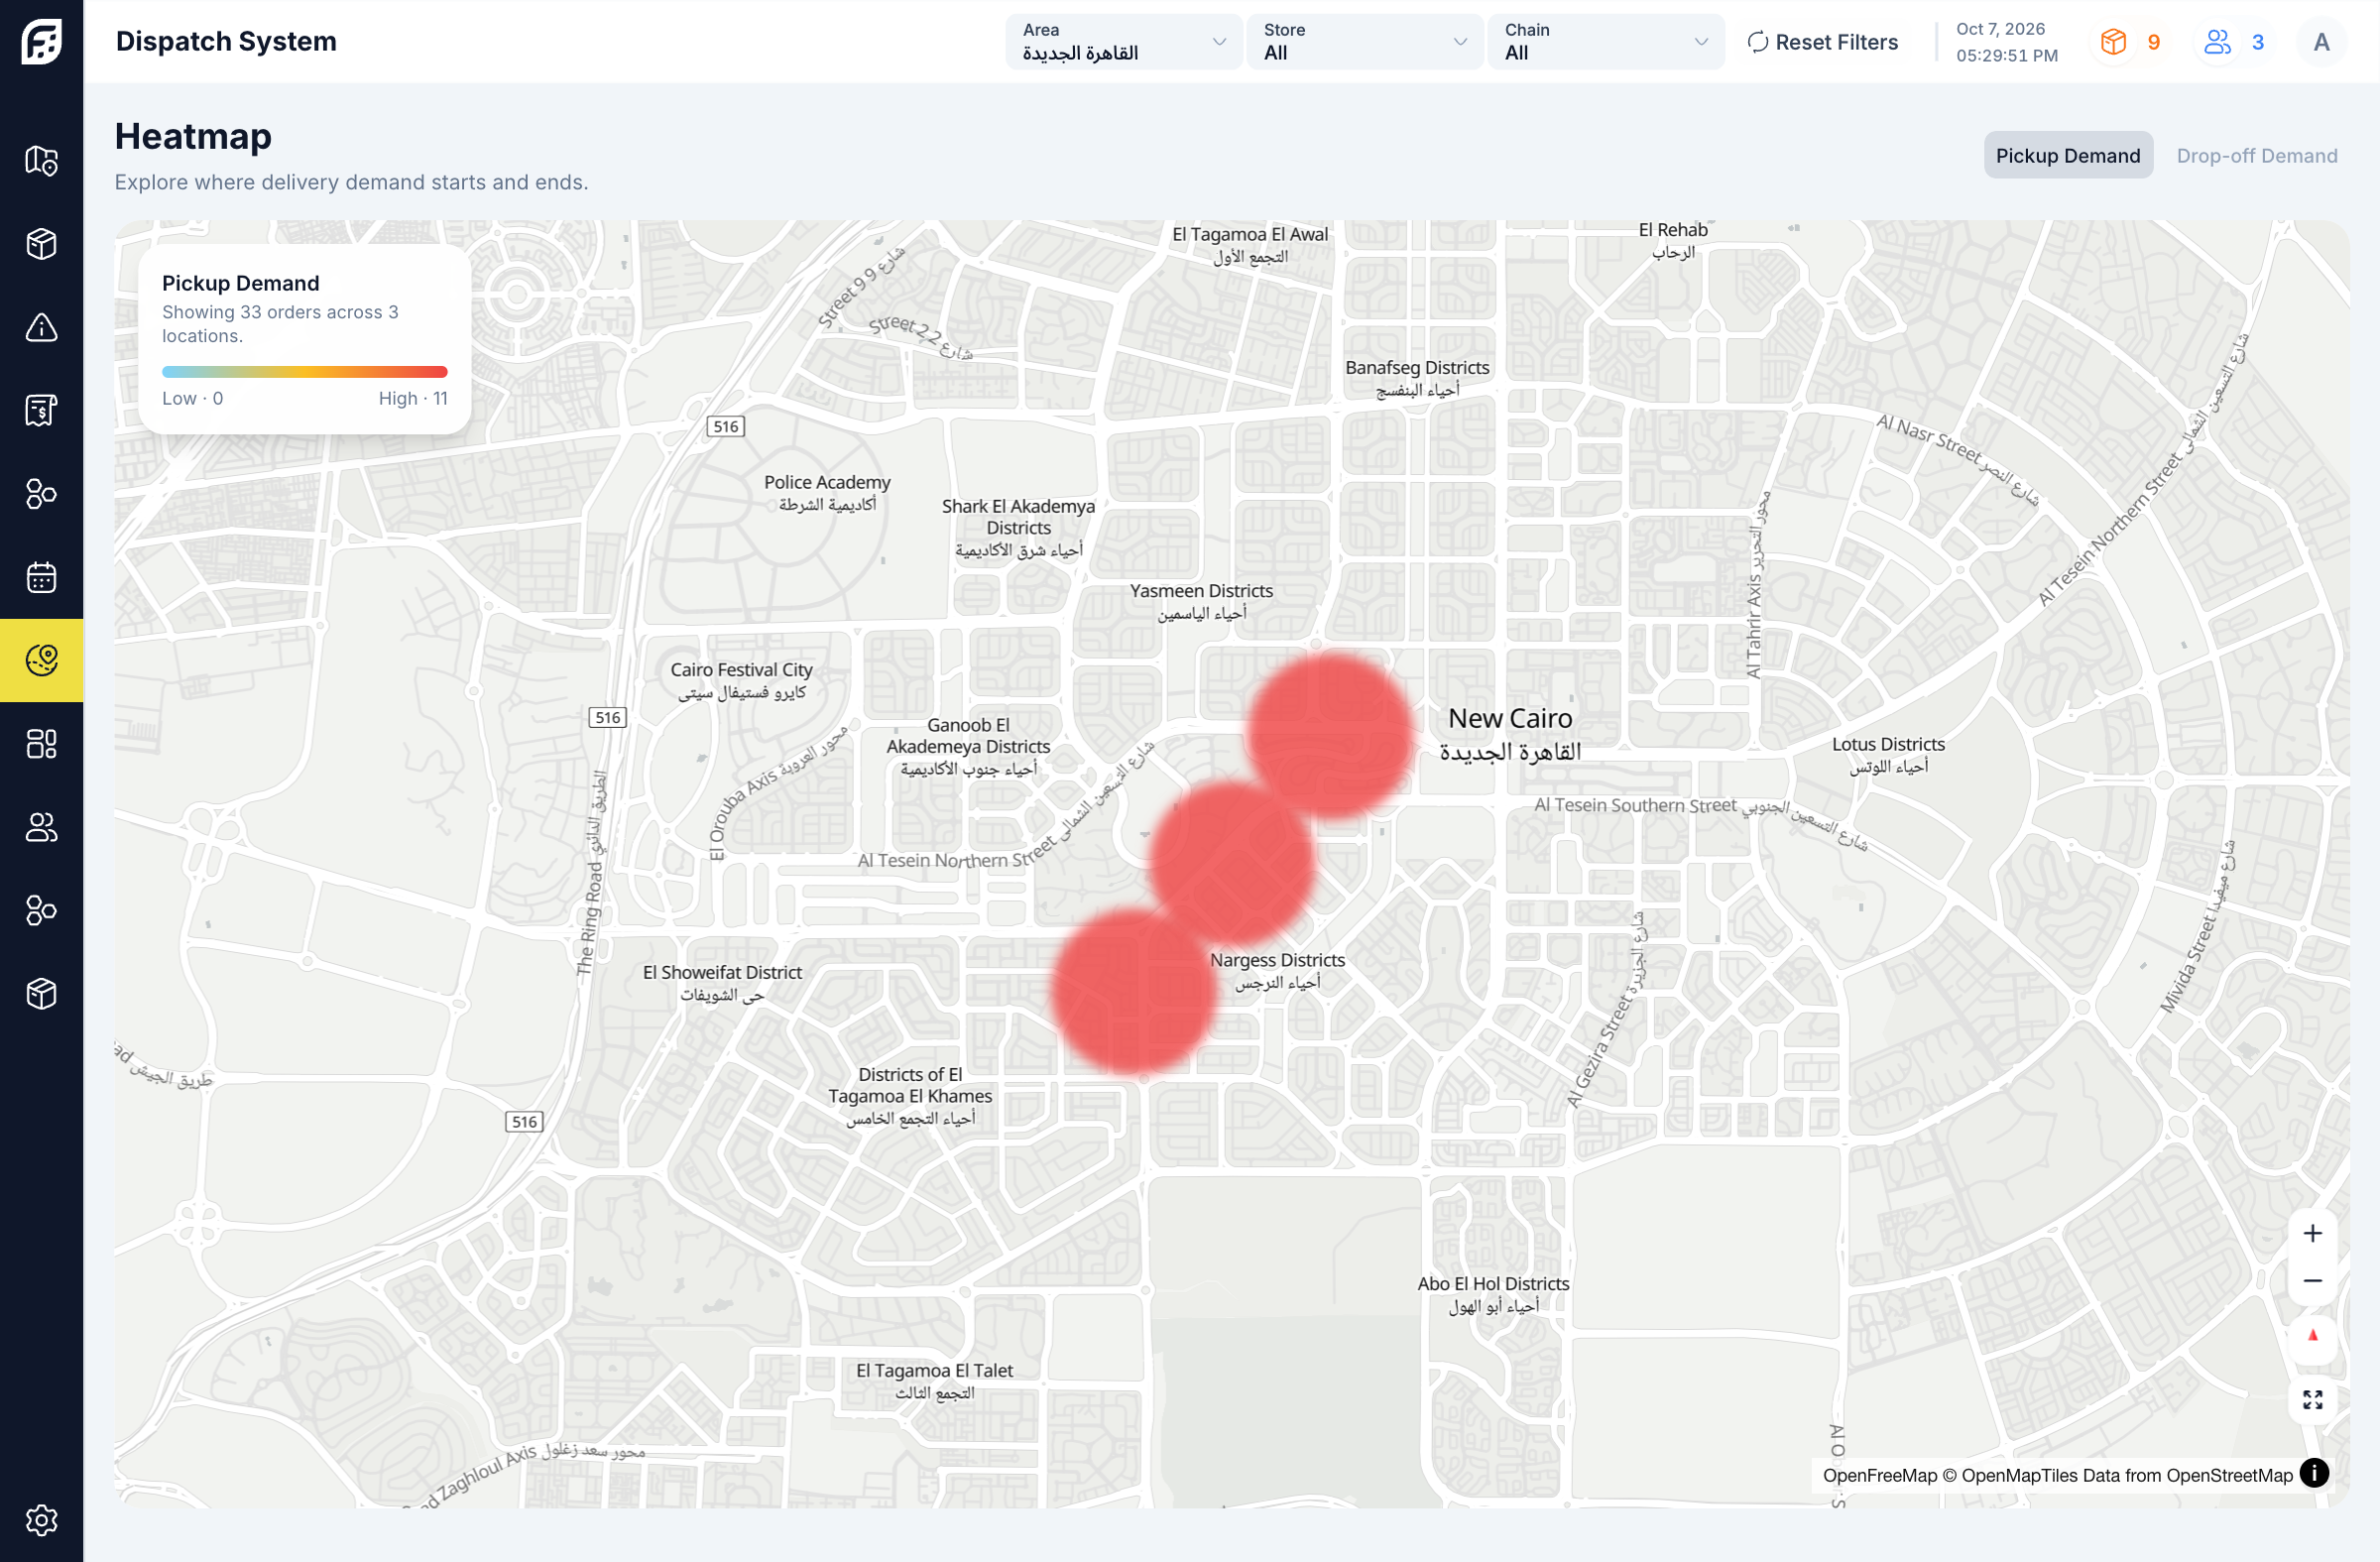Click the Police Academy map label
2380x1562 pixels.
(x=827, y=492)
